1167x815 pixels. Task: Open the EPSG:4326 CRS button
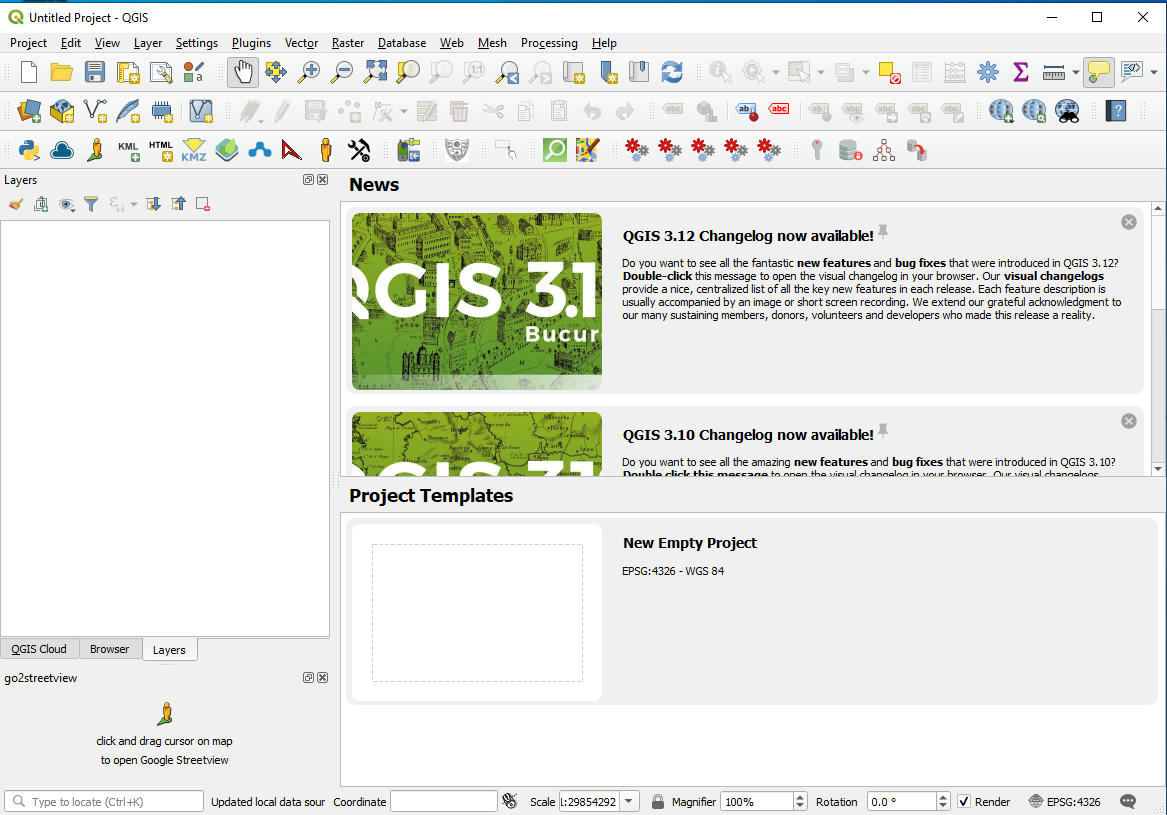[1064, 802]
